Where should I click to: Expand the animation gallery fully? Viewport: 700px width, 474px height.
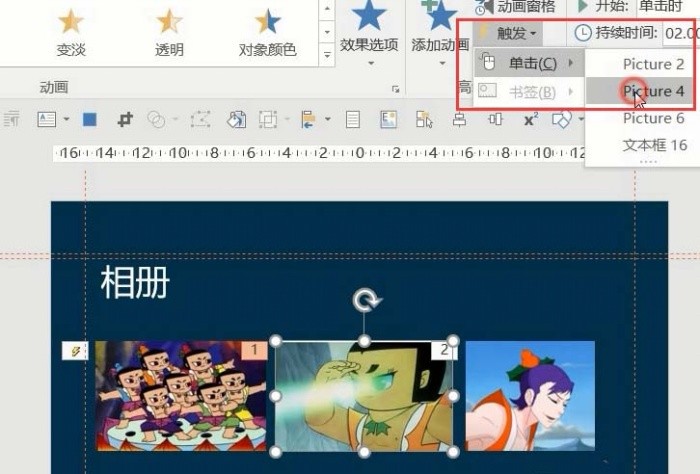(327, 55)
